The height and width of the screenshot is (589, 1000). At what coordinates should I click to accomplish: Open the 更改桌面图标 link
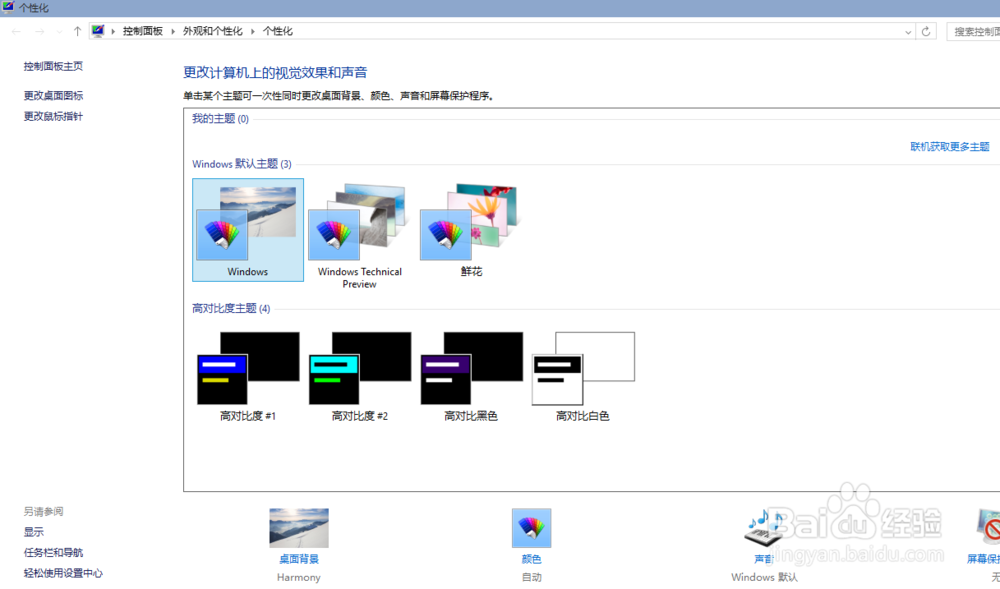[54, 96]
